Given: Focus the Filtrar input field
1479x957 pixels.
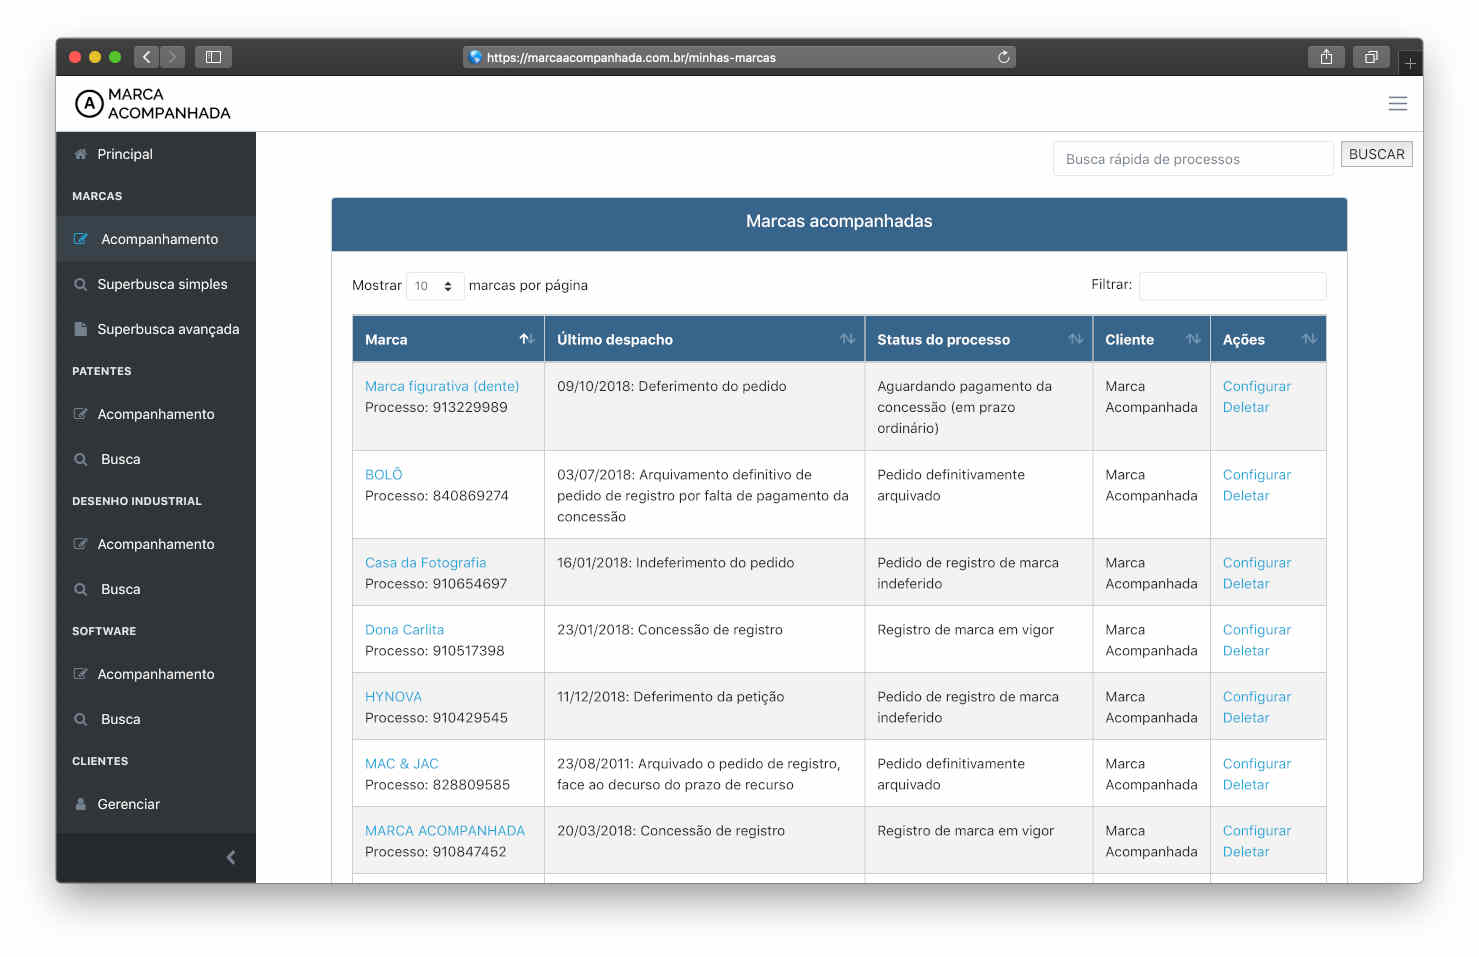Looking at the screenshot, I should tap(1232, 286).
